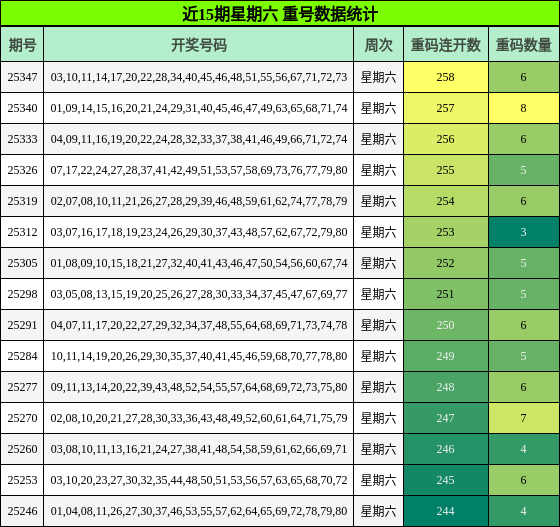Click the draw numbers for issue 25270
Screen dimensions: 560x527
(x=199, y=418)
